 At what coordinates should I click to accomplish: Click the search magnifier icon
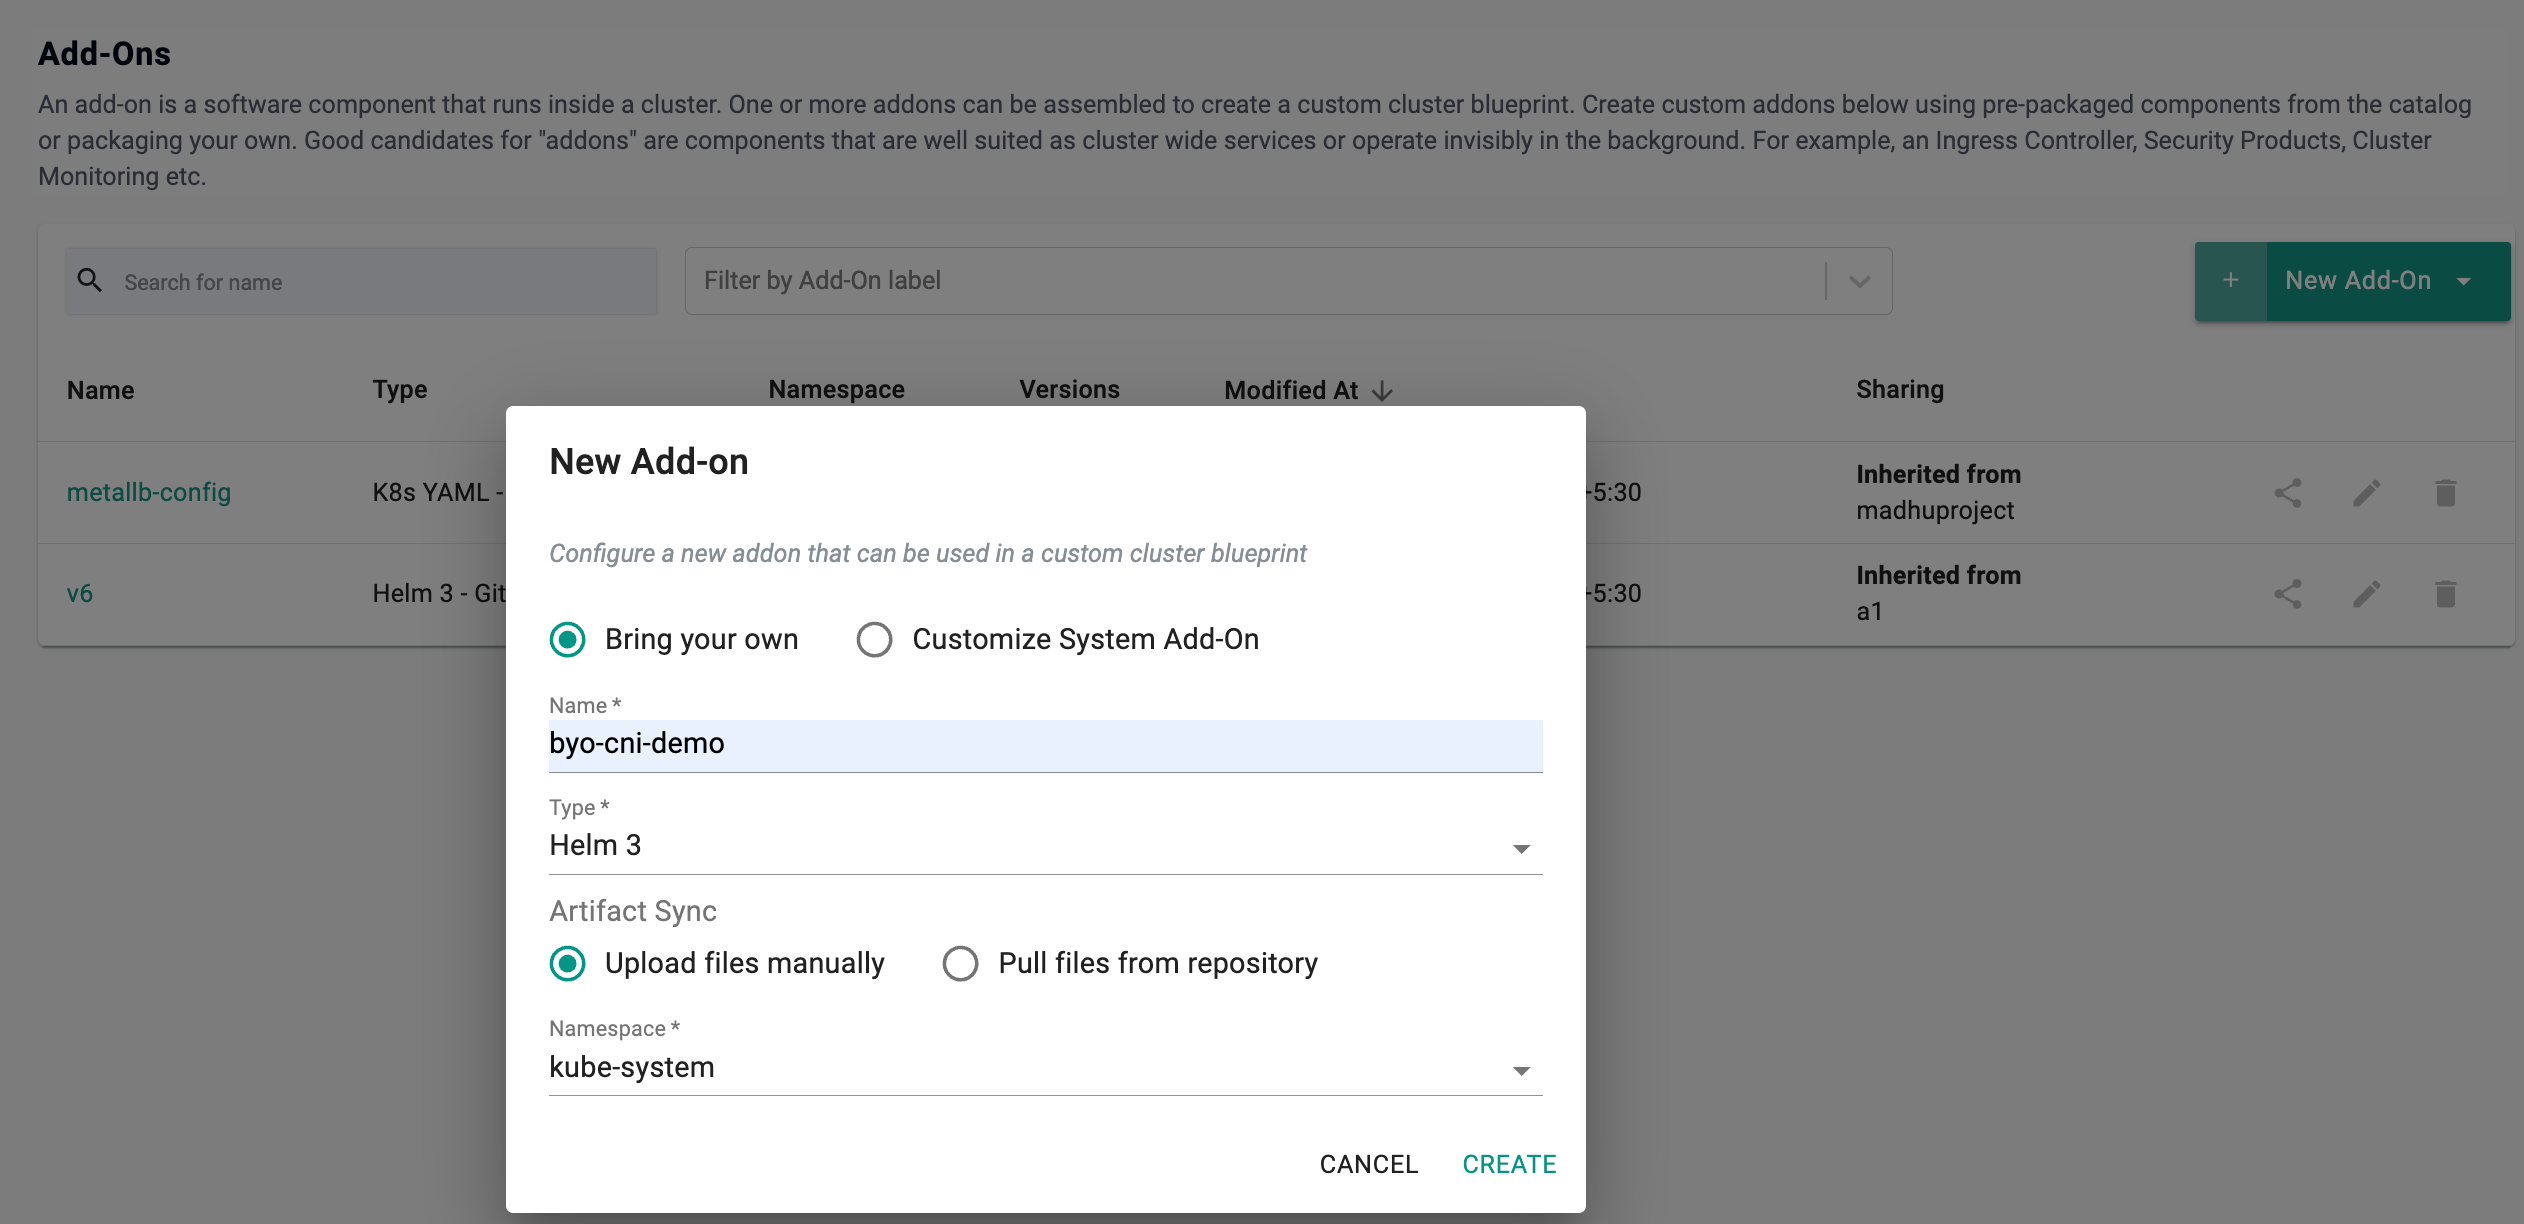pos(90,281)
